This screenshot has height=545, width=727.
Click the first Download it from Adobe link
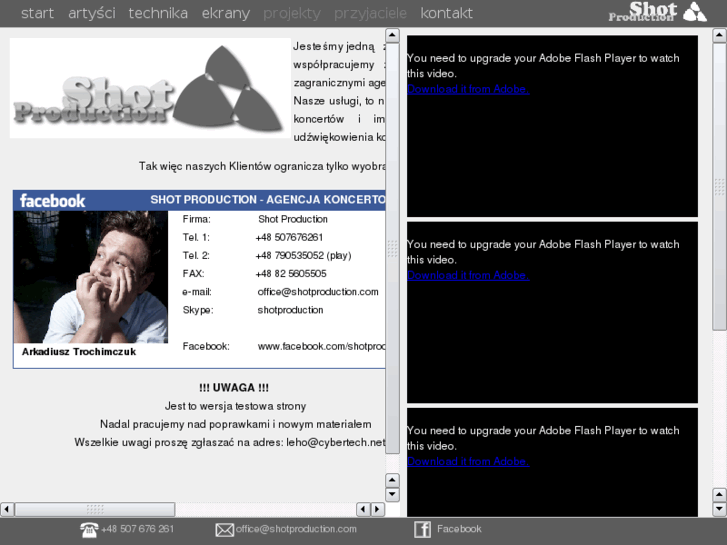(468, 89)
